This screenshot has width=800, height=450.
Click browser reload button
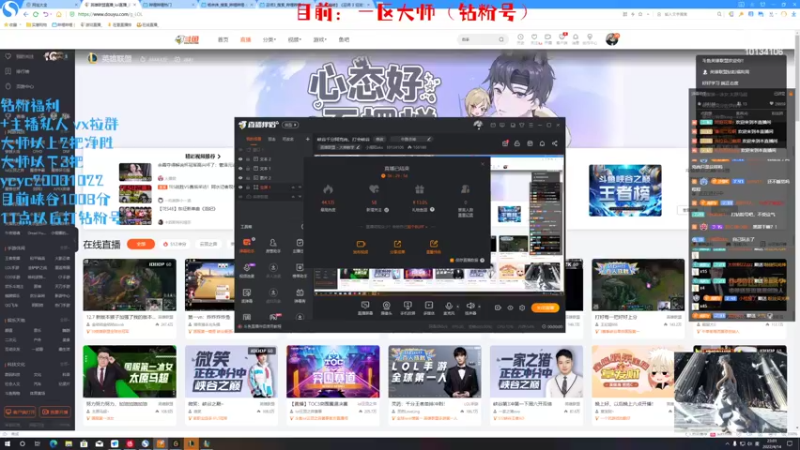tap(36, 14)
